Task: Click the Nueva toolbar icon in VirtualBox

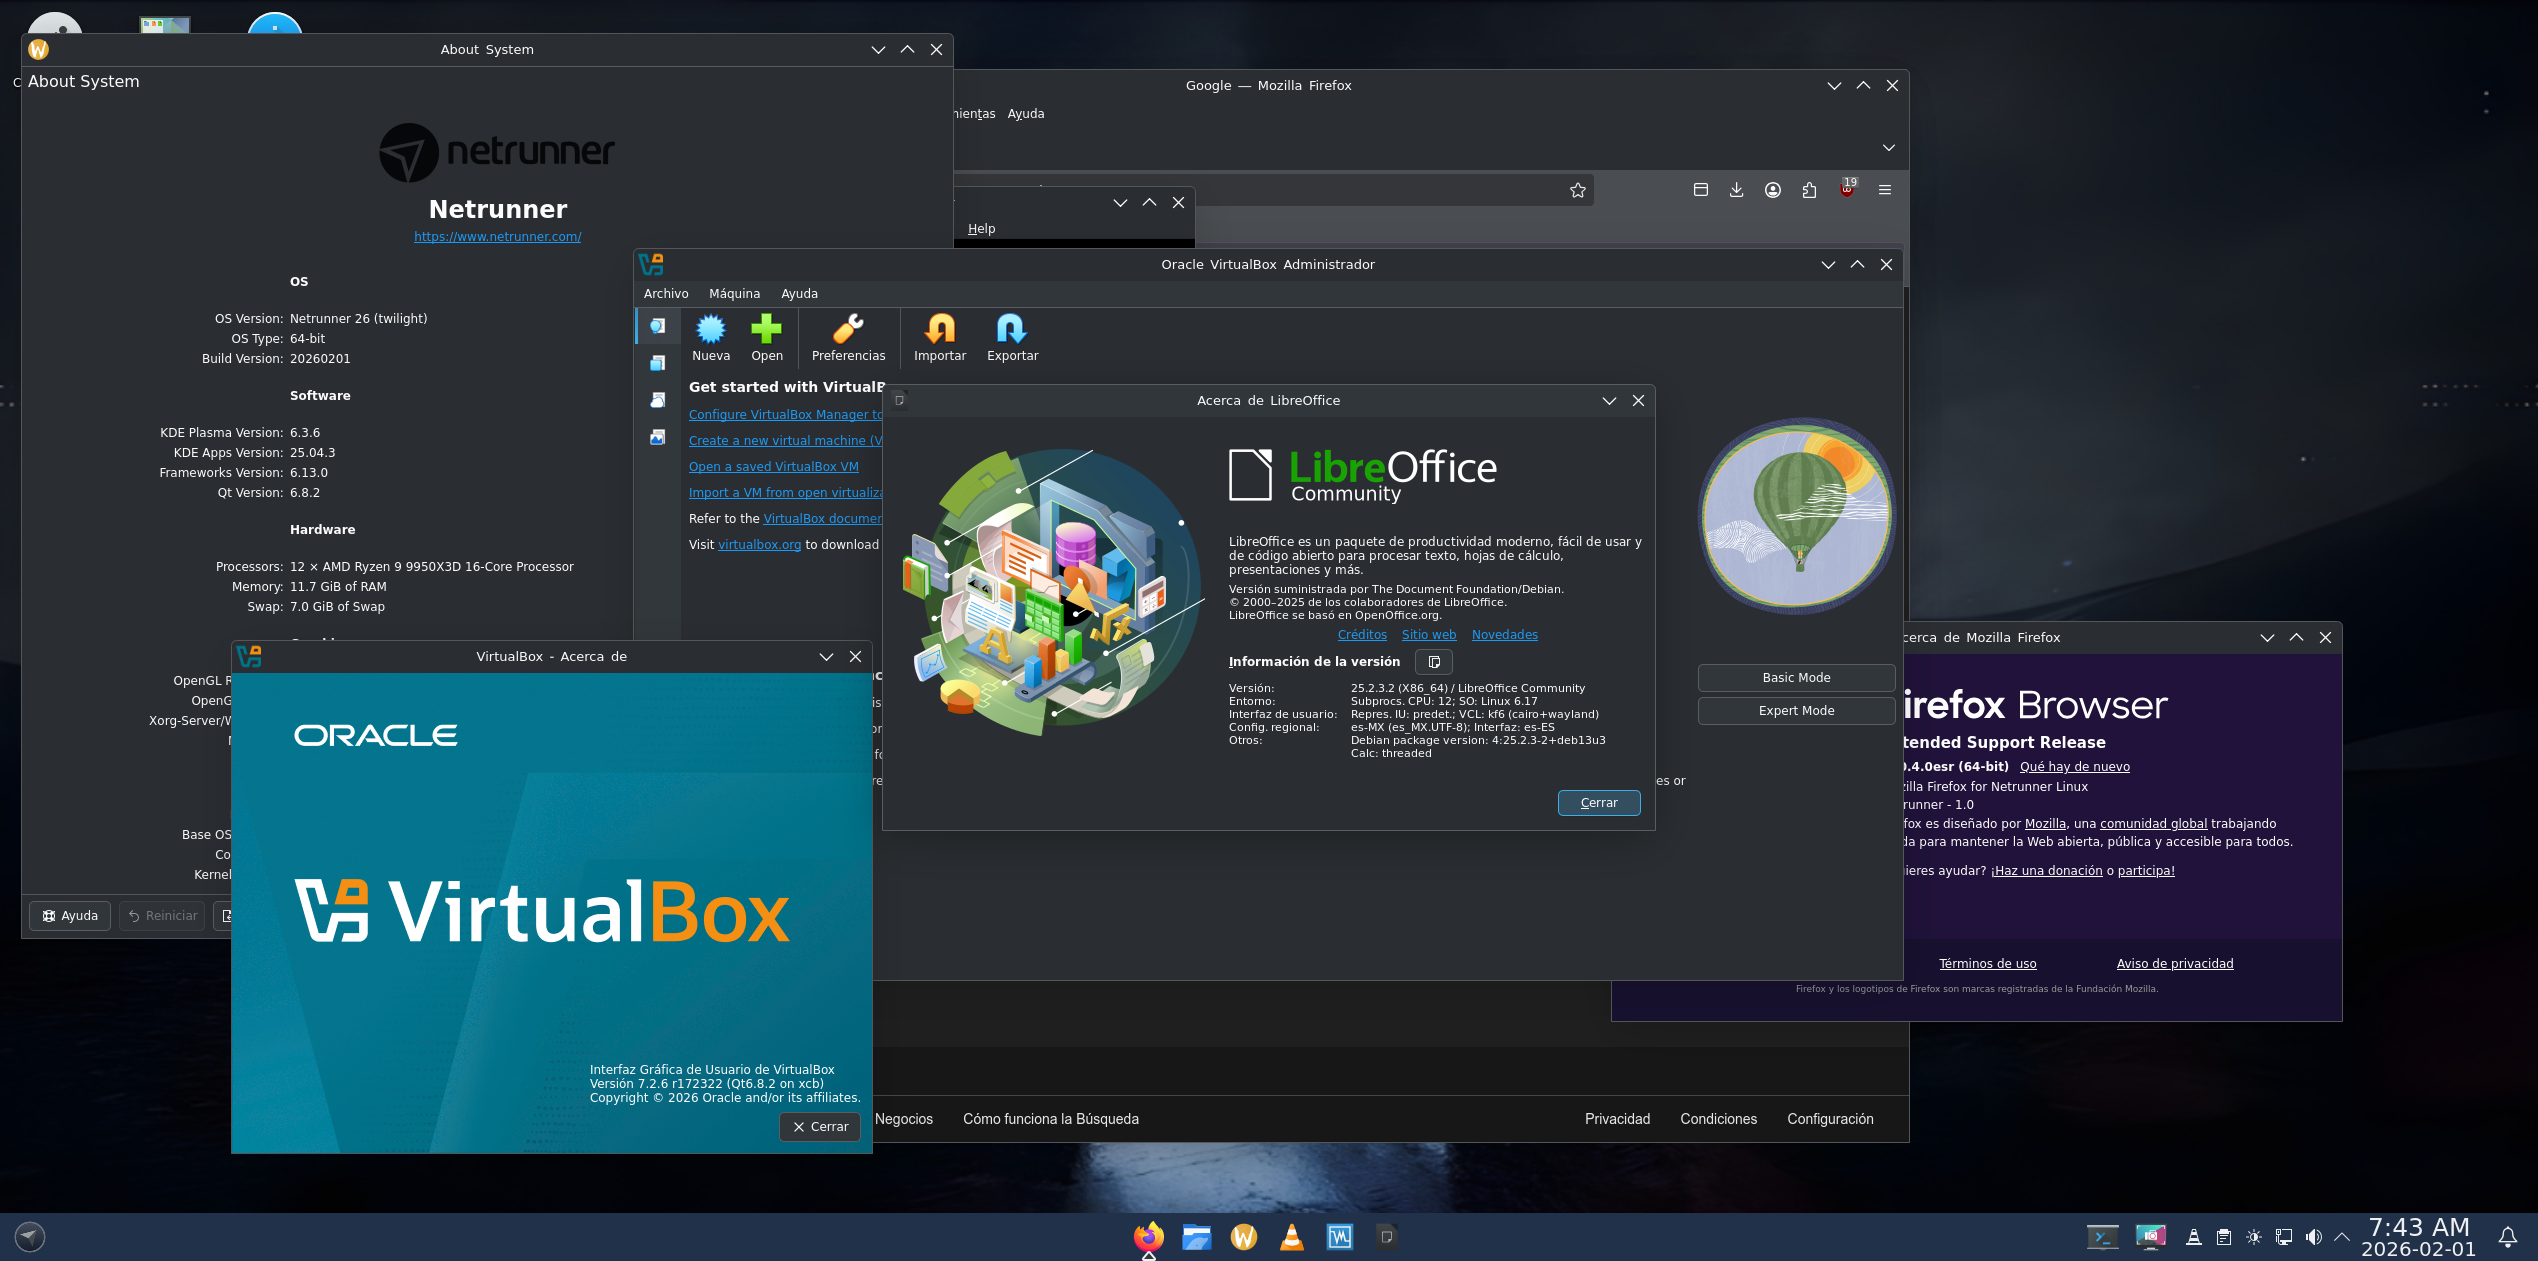Action: pos(710,329)
